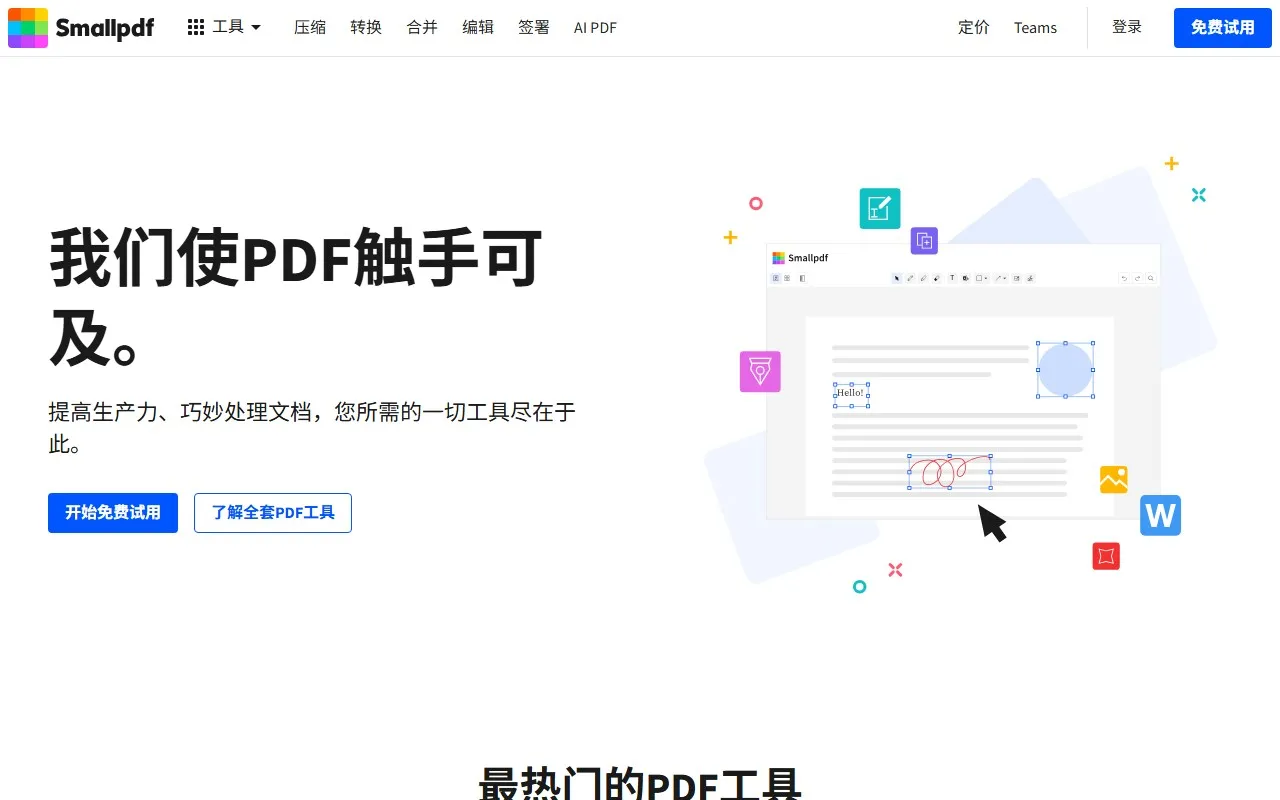Image resolution: width=1280 pixels, height=800 pixels.
Task: Select the pen drawing tool in the mockup toolbar
Action: pyautogui.click(x=910, y=278)
